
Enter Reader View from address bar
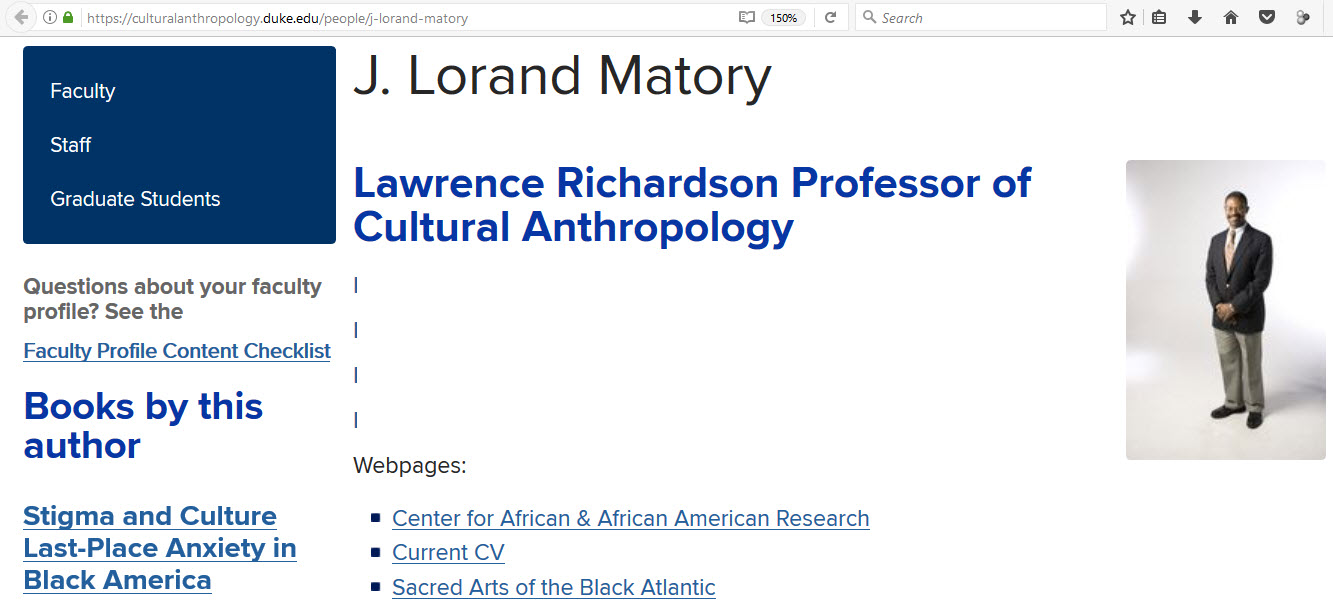[746, 18]
